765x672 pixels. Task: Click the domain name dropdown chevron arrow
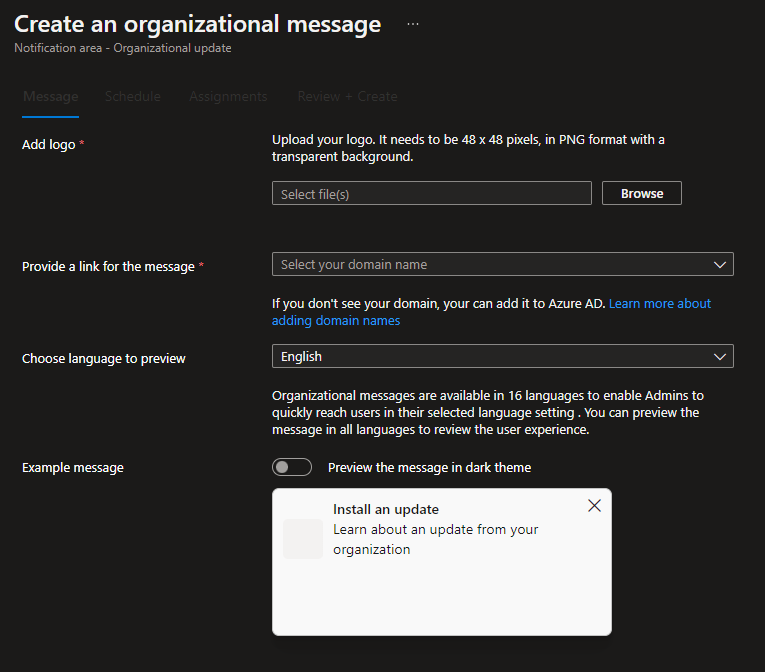coord(720,265)
